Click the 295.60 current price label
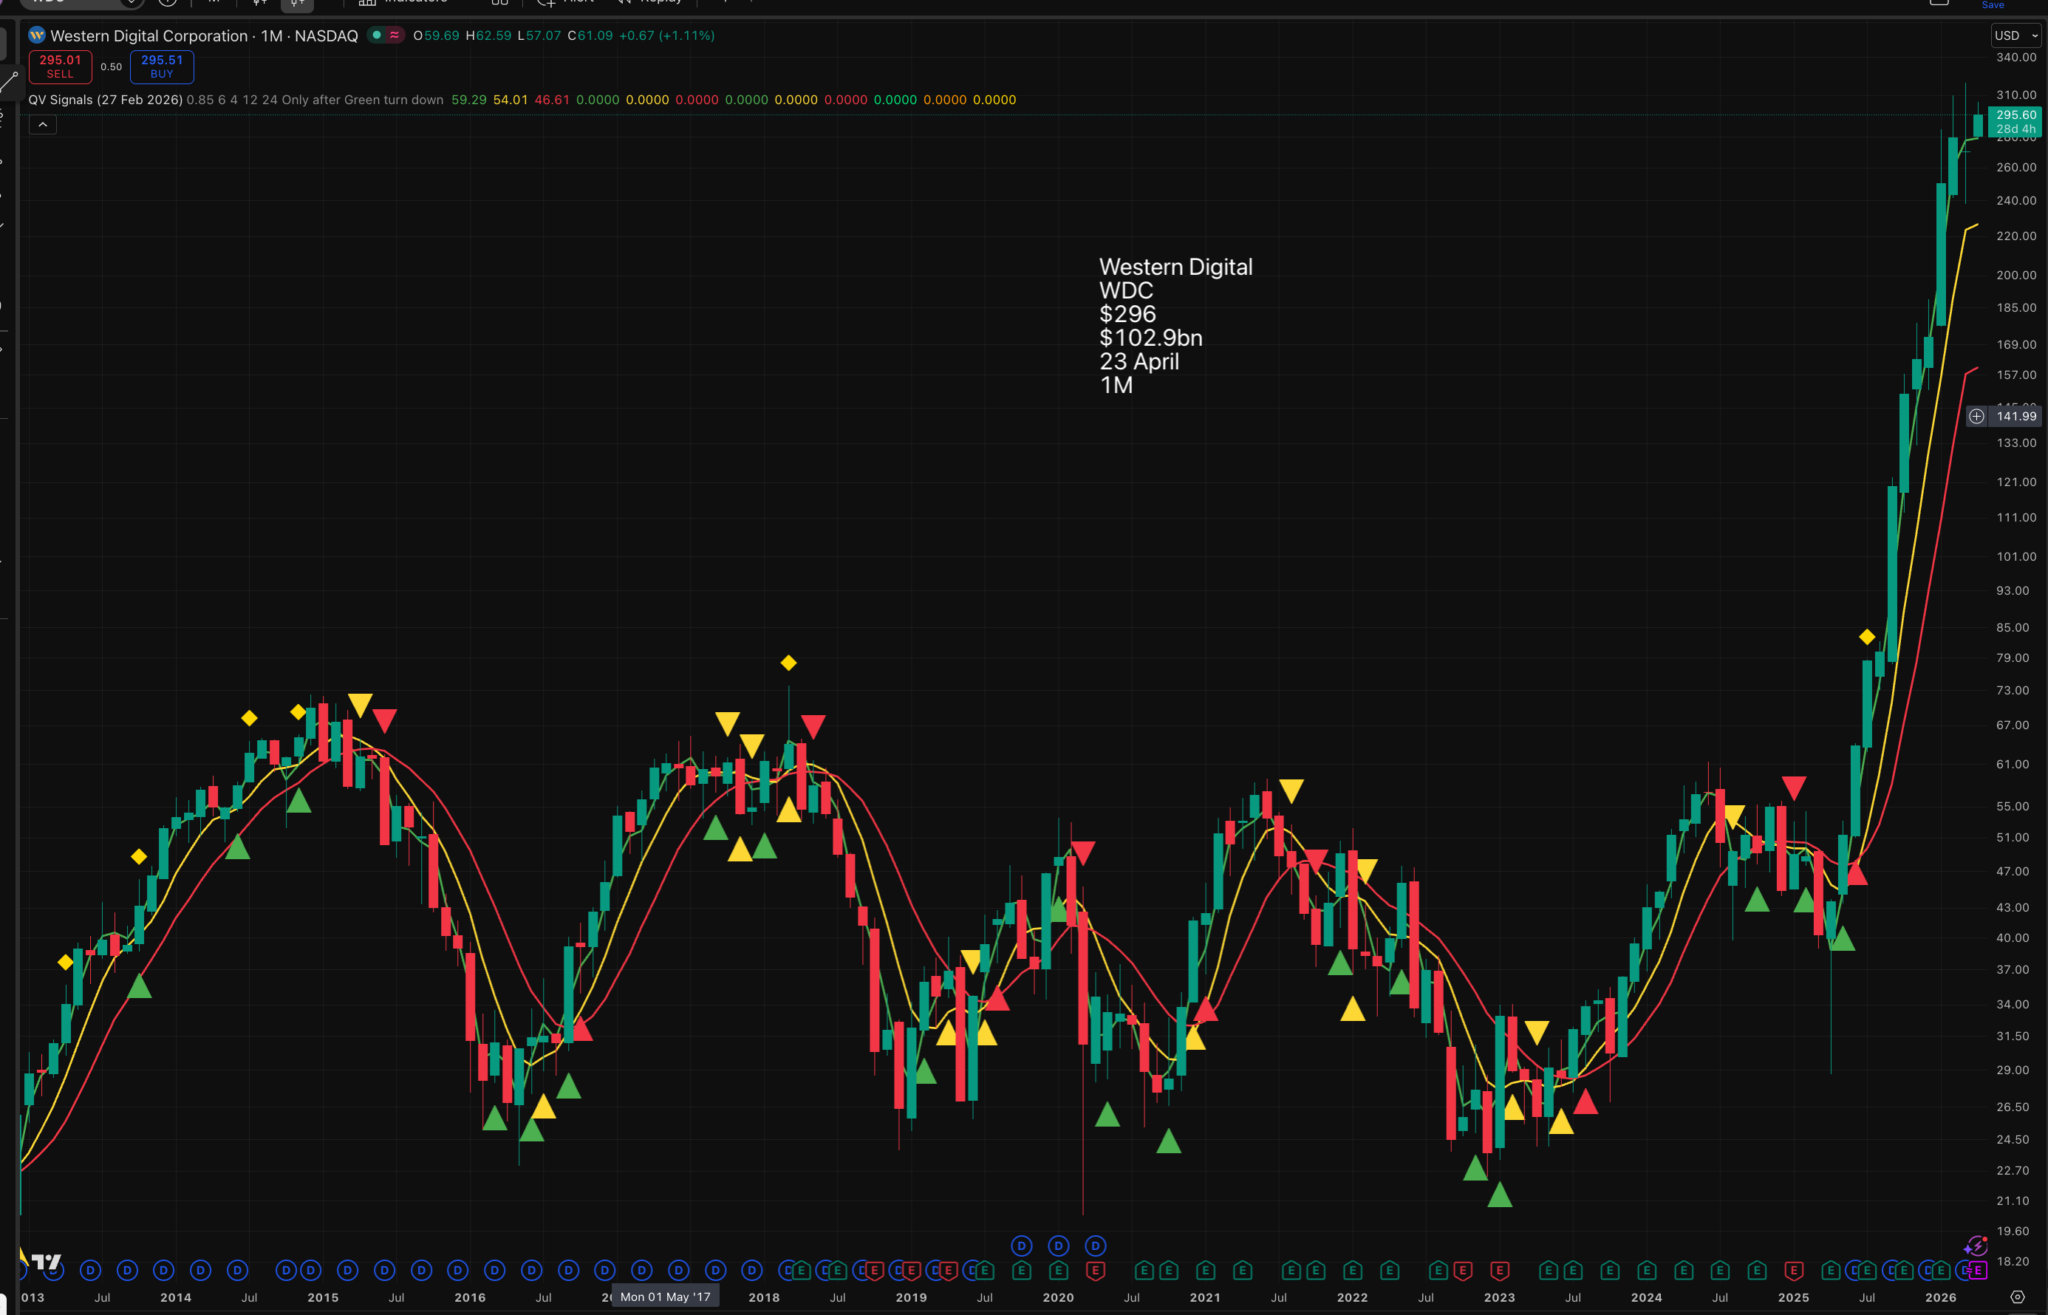The image size is (2048, 1315). [2015, 115]
